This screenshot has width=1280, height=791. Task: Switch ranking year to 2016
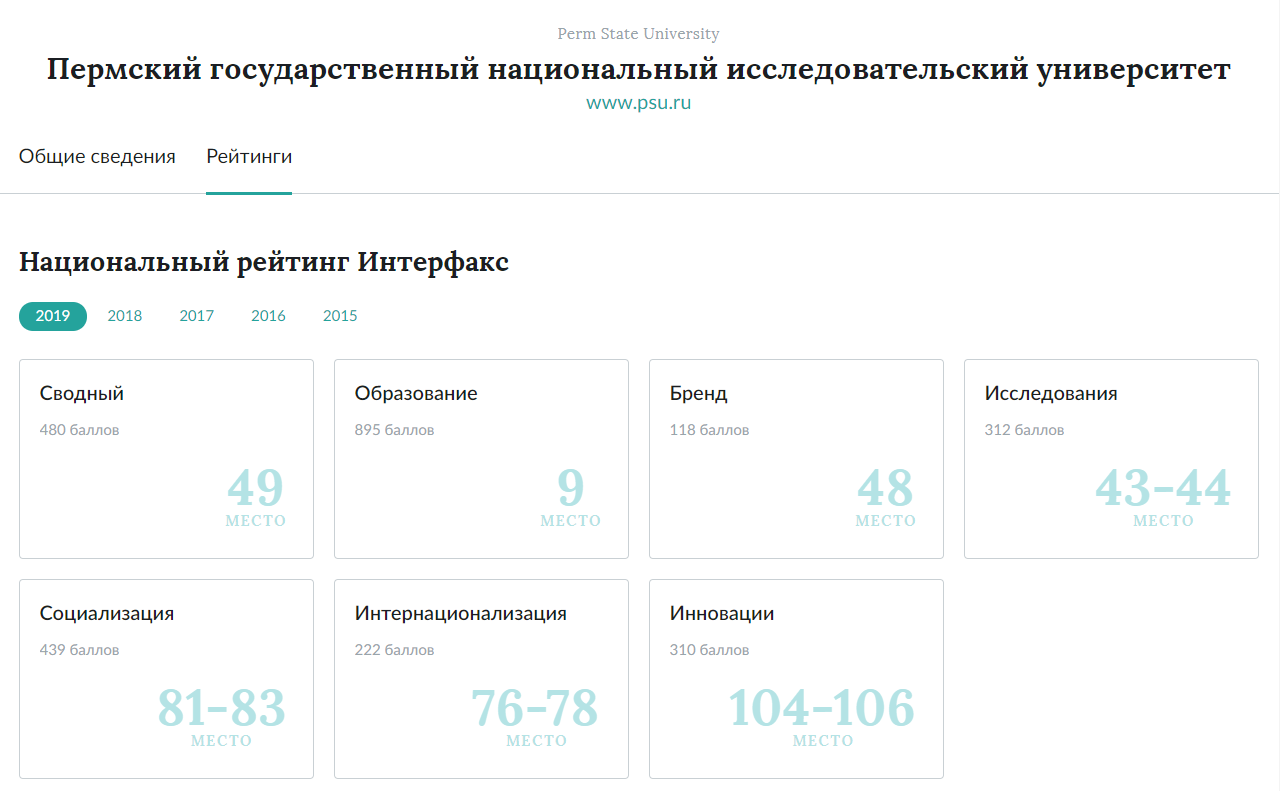point(268,316)
